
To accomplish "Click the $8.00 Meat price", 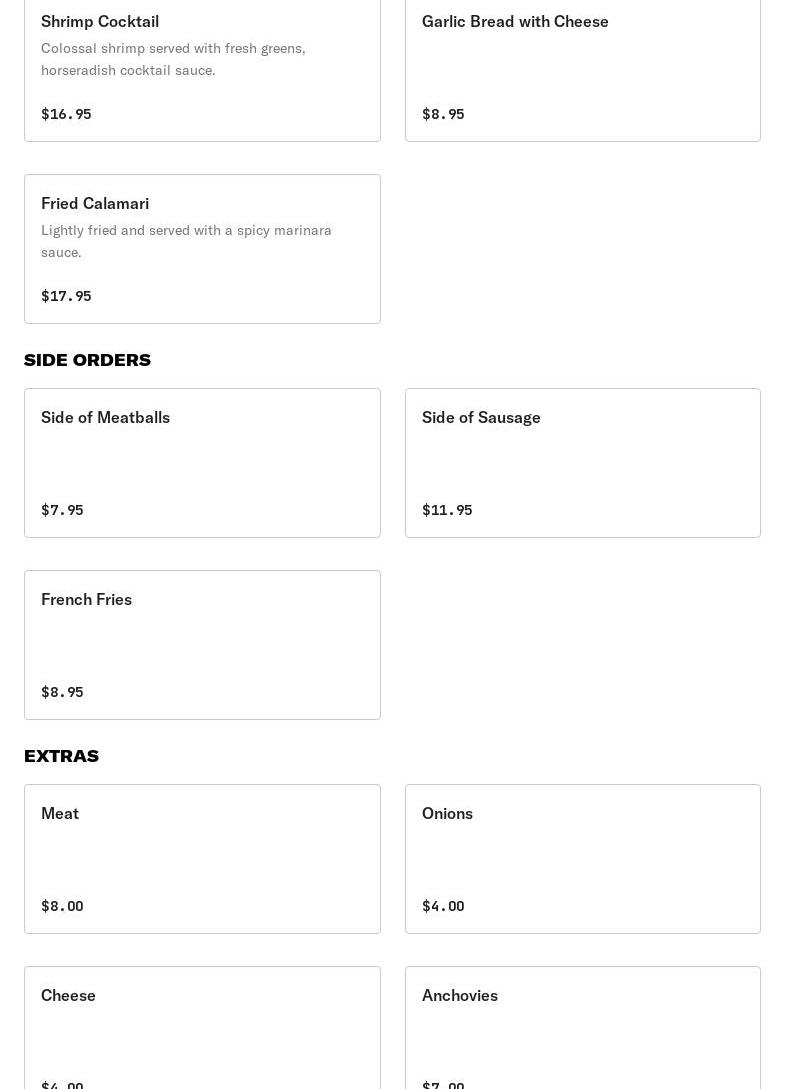I will tap(62, 906).
